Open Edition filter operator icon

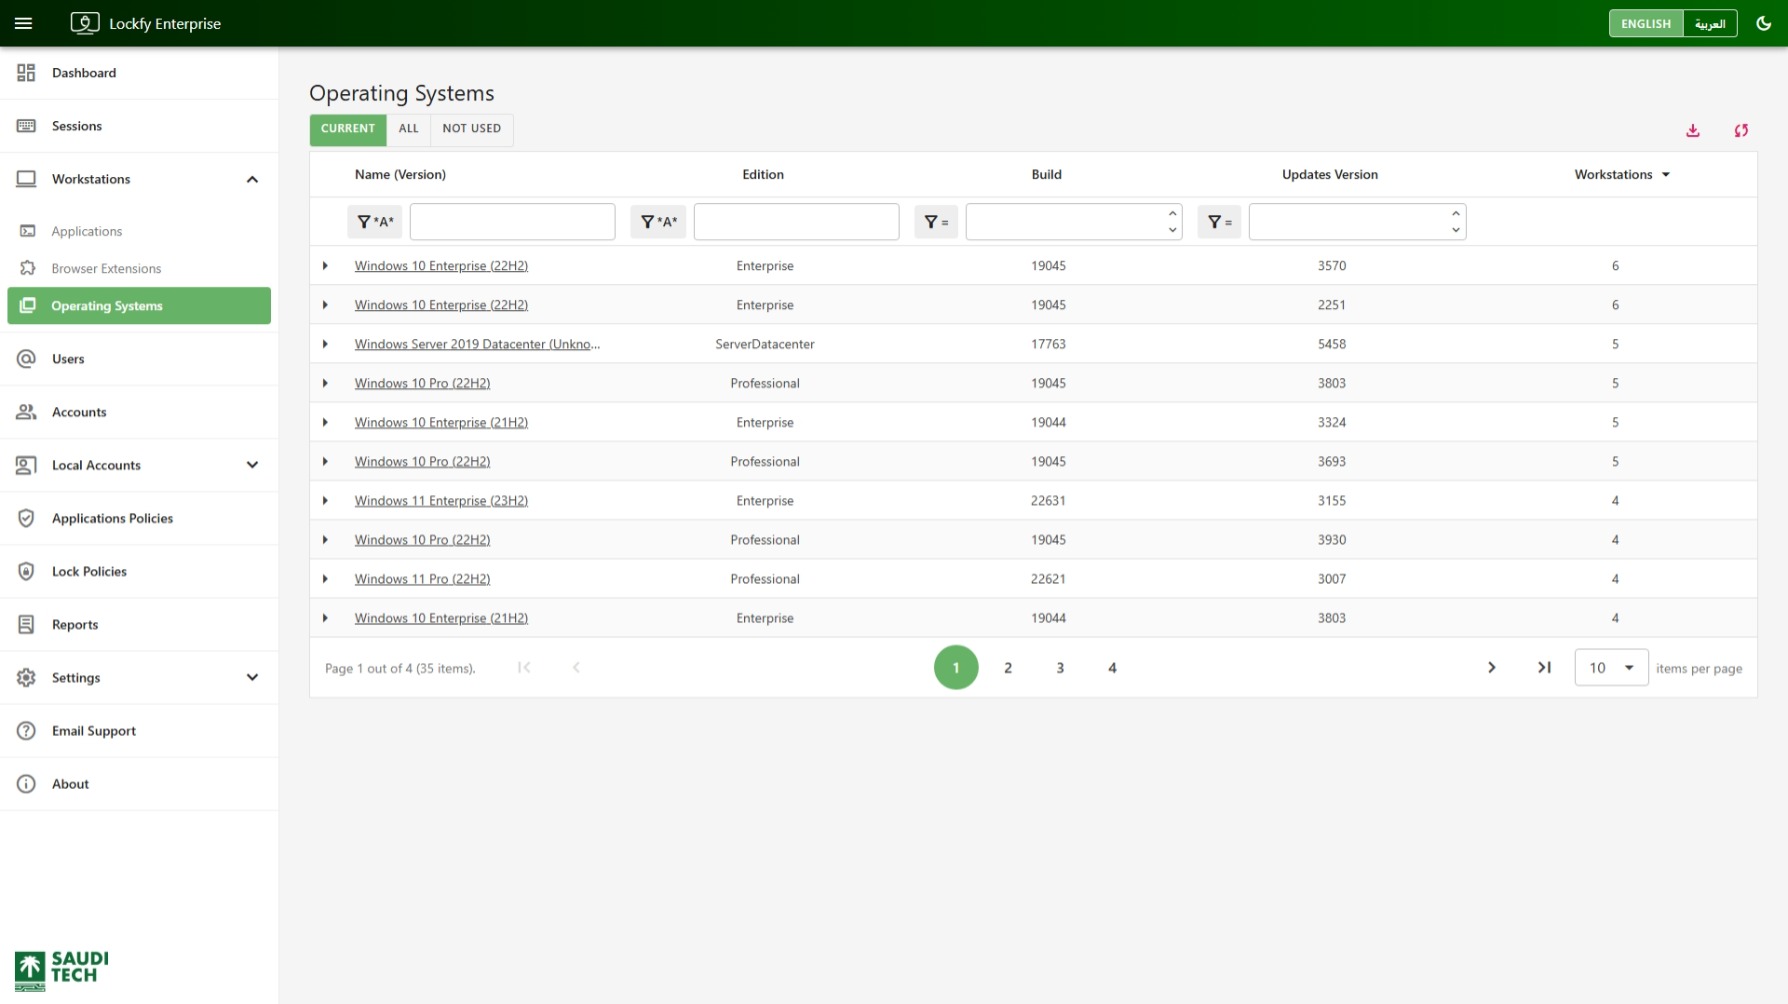[659, 222]
